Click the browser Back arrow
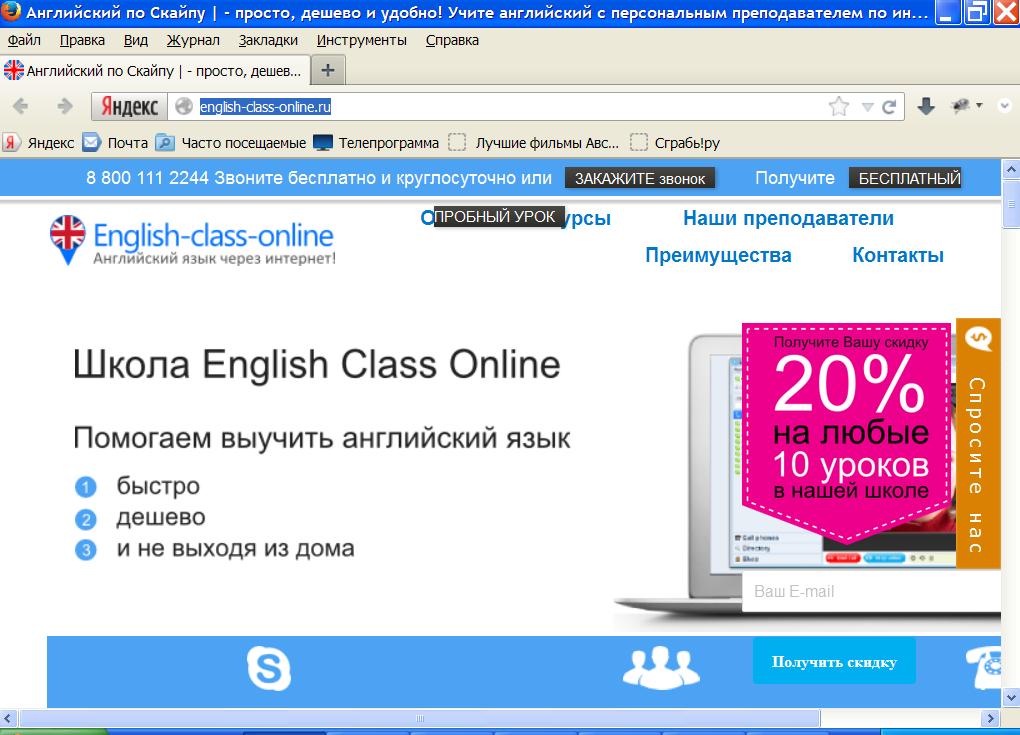The height and width of the screenshot is (735, 1020). [20, 106]
